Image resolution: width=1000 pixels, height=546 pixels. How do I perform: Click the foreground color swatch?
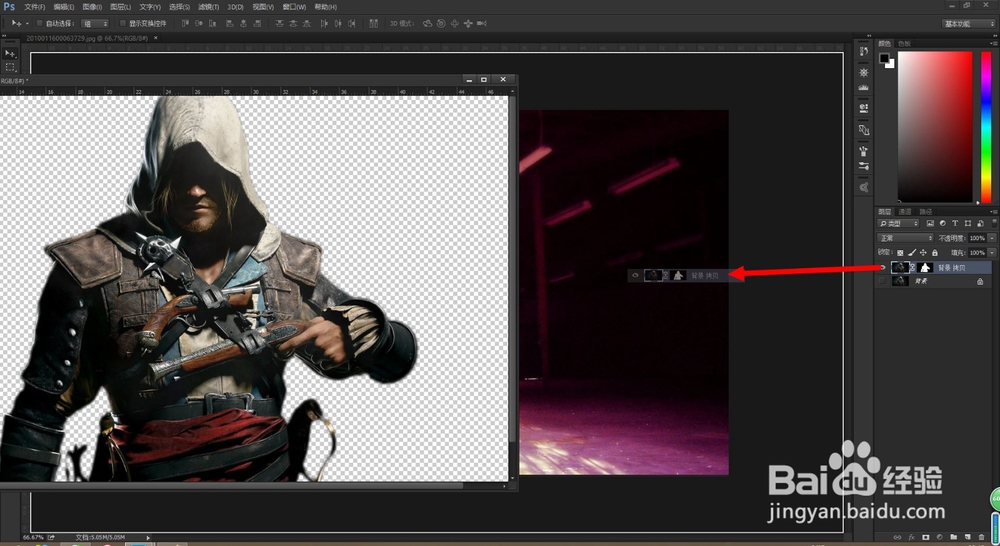884,58
